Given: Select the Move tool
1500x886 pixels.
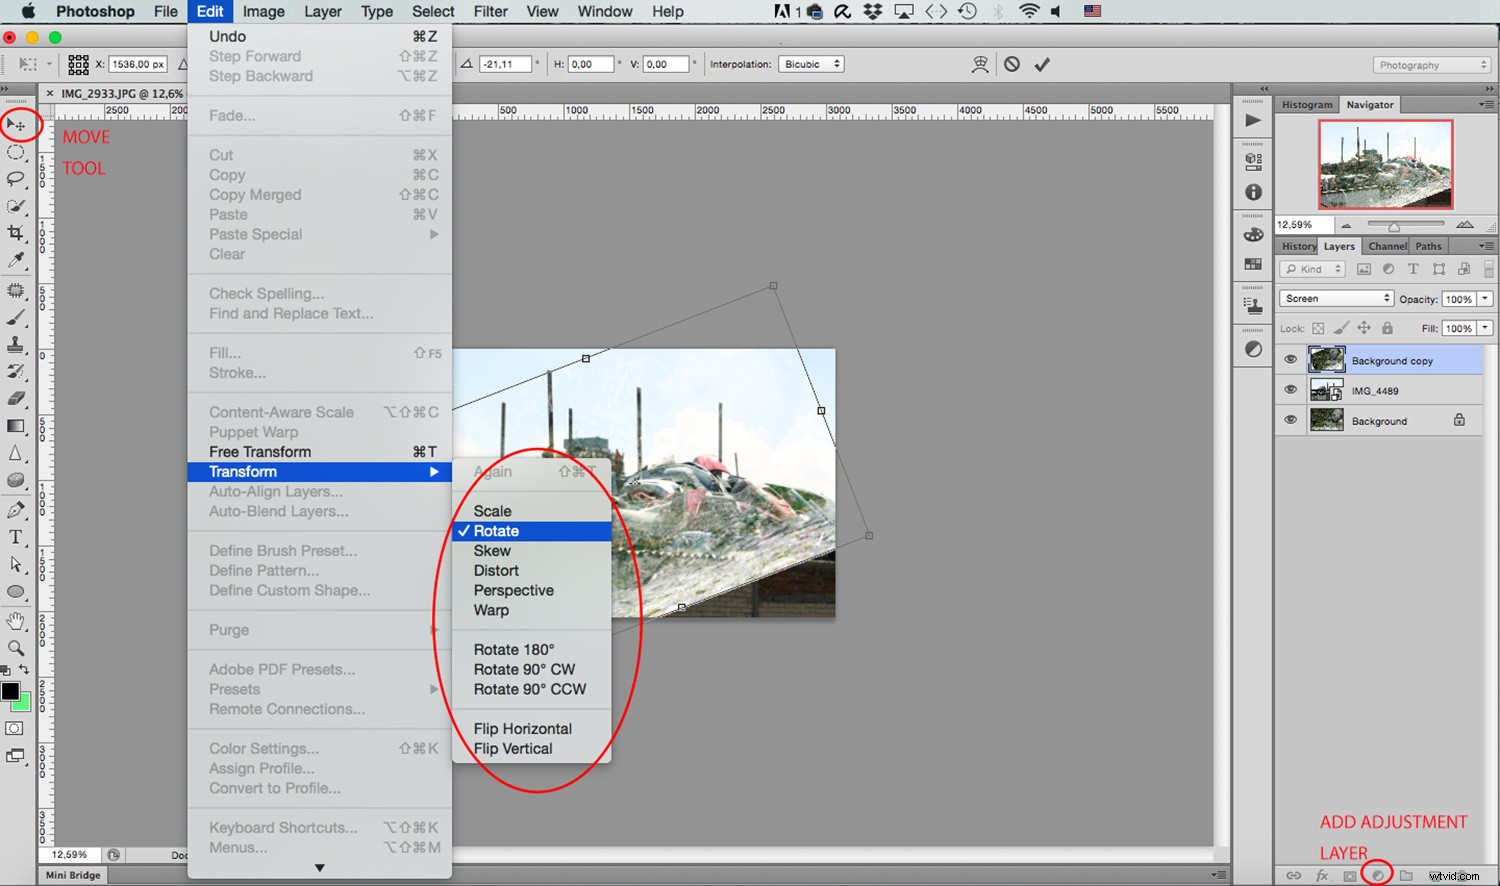Looking at the screenshot, I should pos(17,125).
